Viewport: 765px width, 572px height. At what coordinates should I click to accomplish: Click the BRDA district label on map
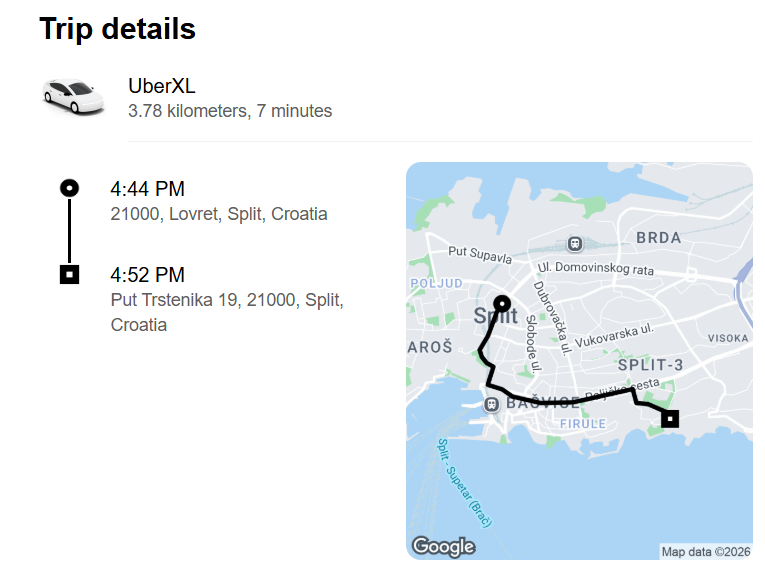click(x=658, y=238)
